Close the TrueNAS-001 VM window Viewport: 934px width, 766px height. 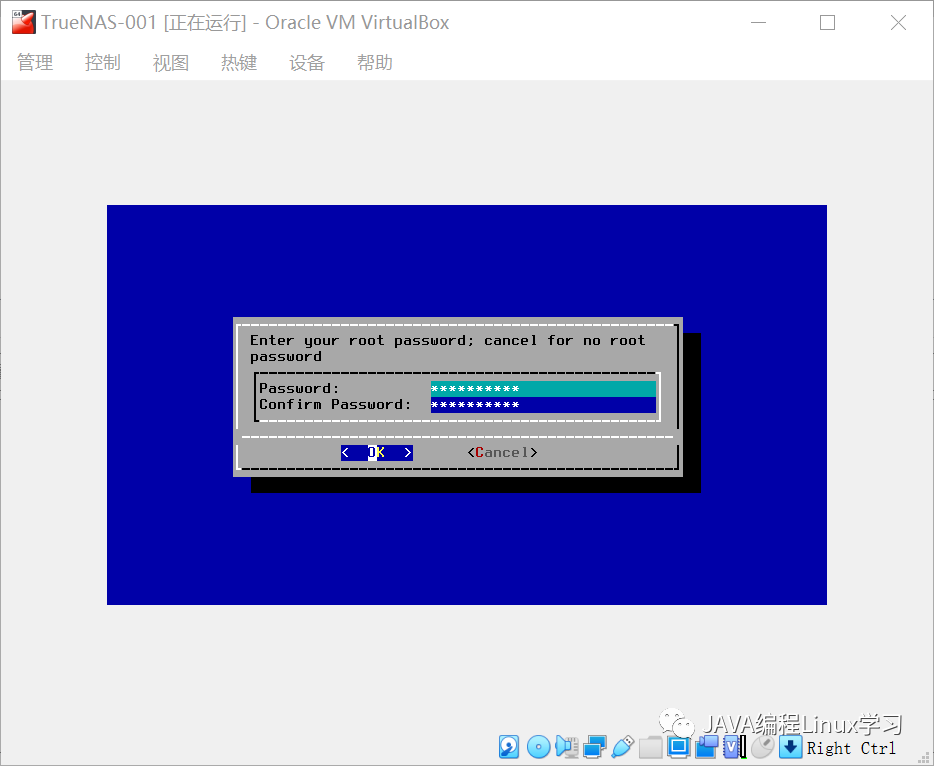(898, 23)
